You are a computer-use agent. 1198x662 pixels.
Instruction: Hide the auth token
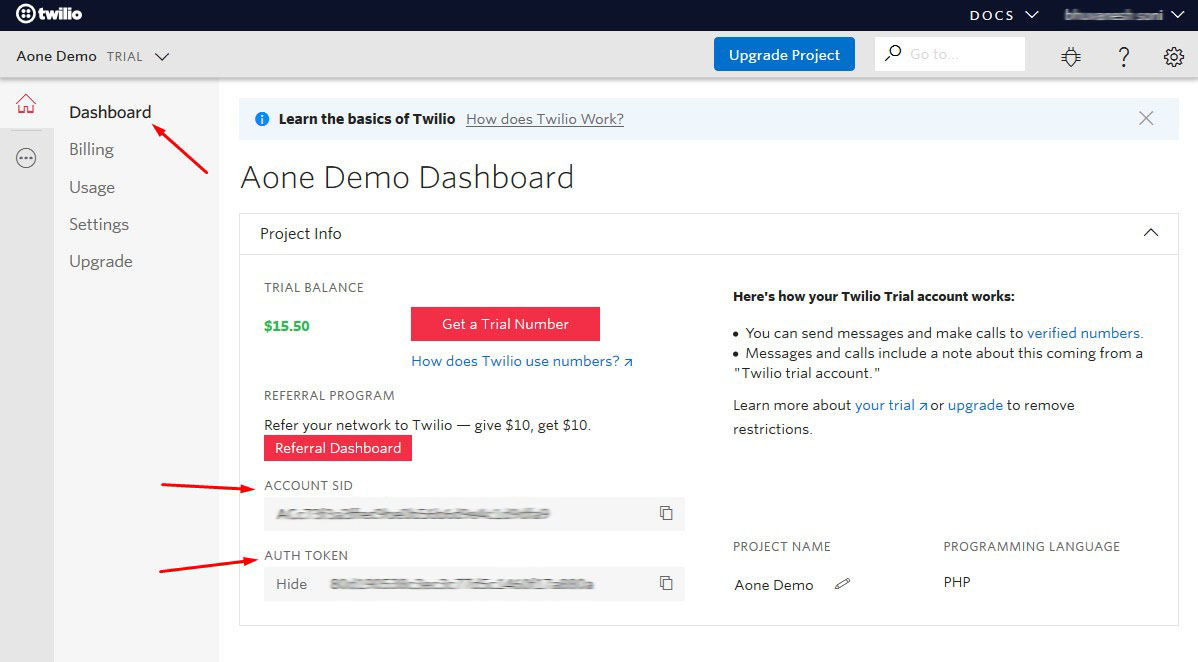pos(291,584)
